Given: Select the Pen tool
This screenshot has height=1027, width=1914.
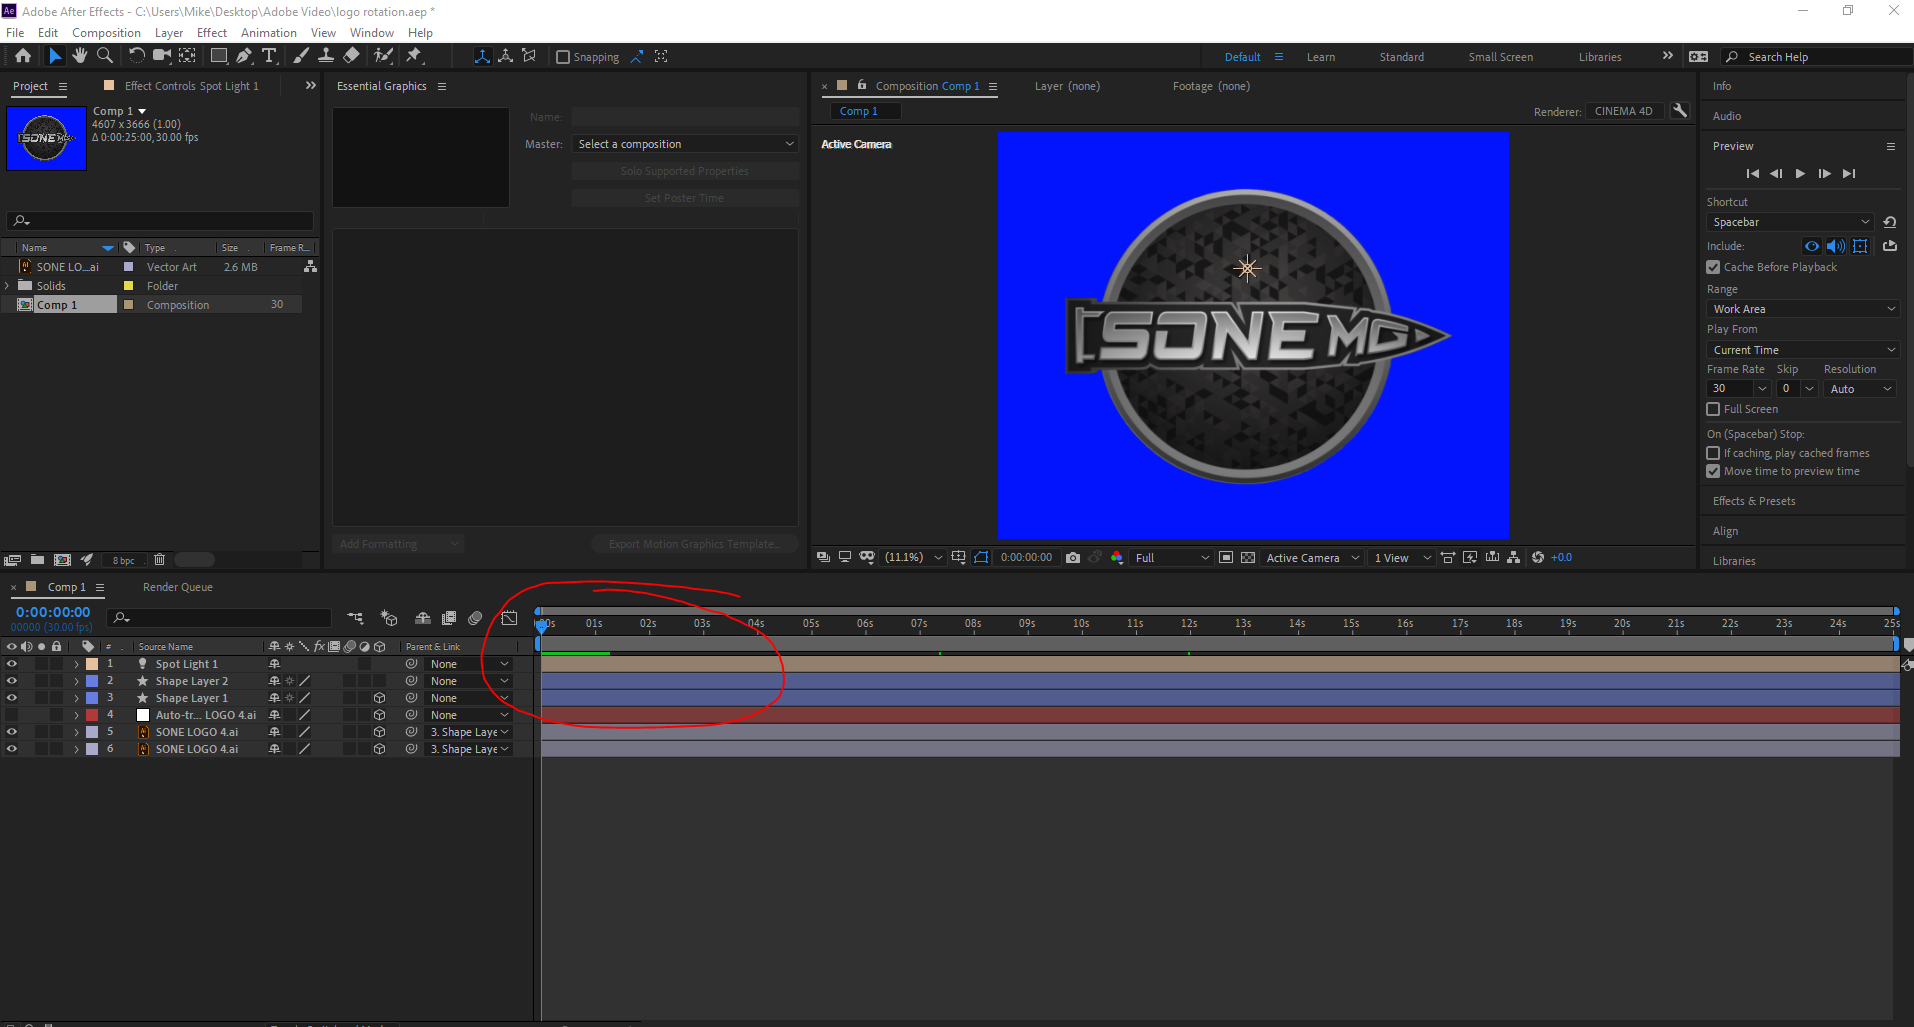Looking at the screenshot, I should [244, 56].
